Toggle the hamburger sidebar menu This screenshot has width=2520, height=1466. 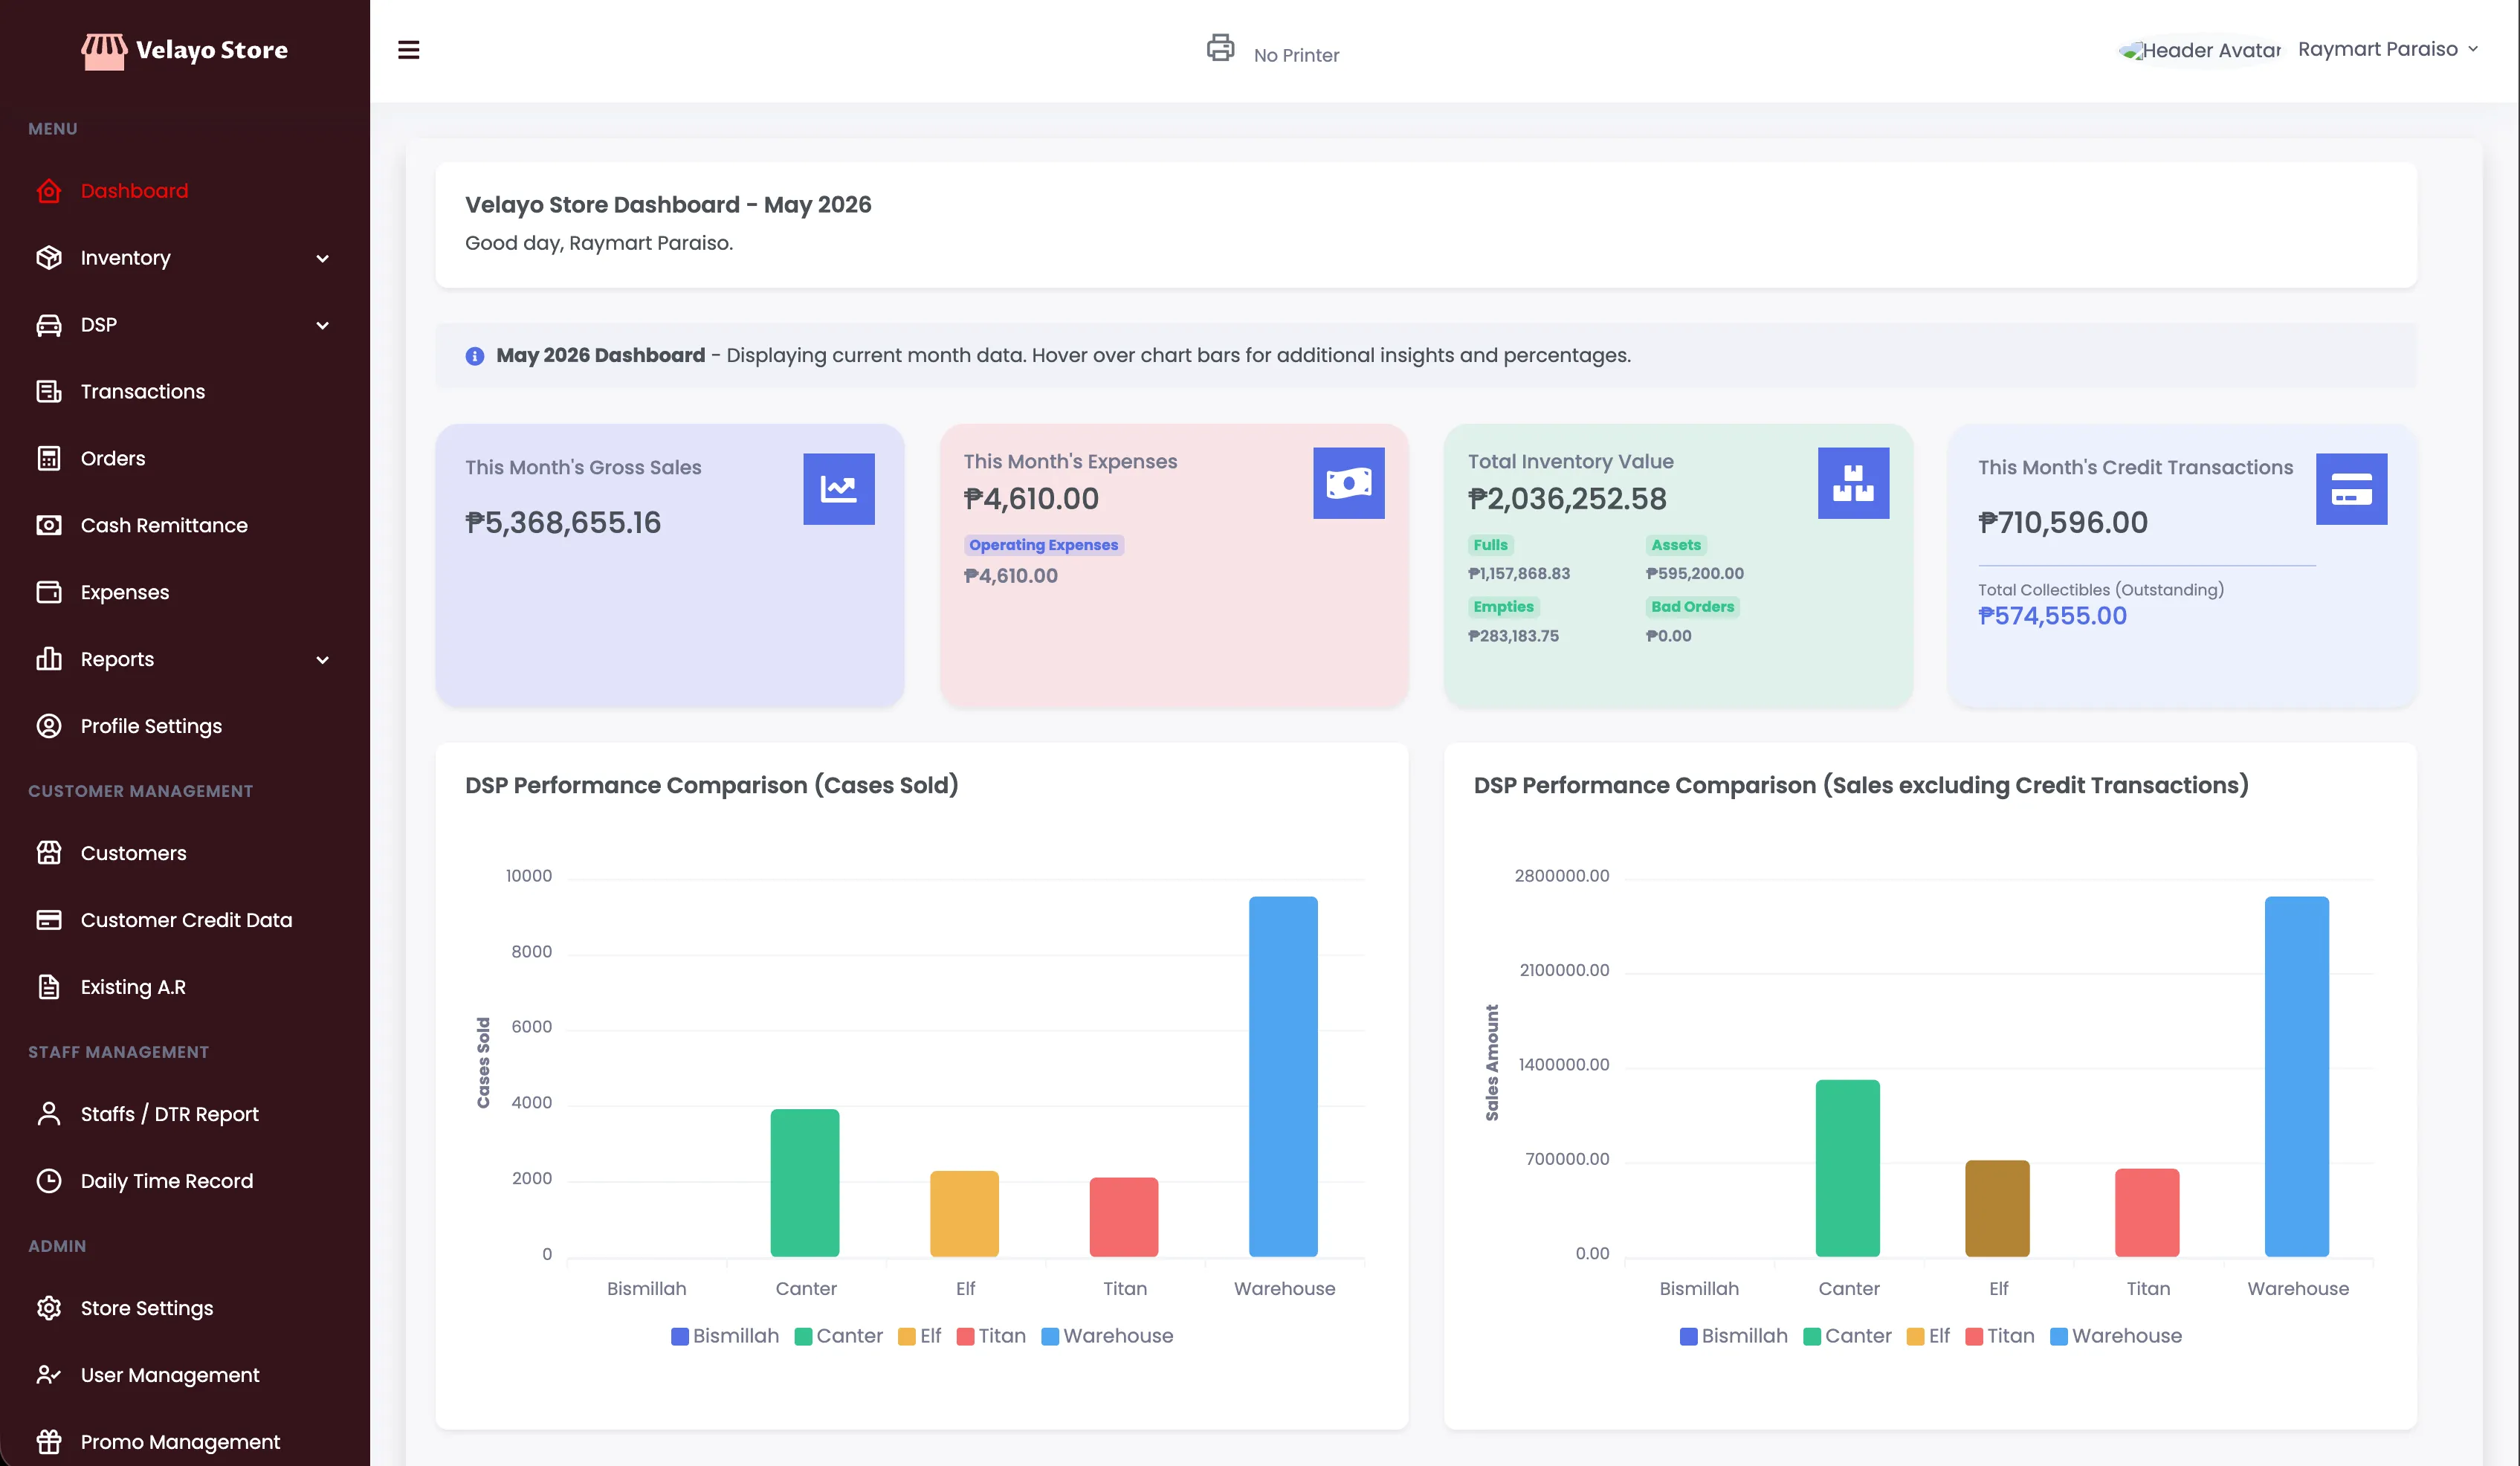pyautogui.click(x=408, y=50)
